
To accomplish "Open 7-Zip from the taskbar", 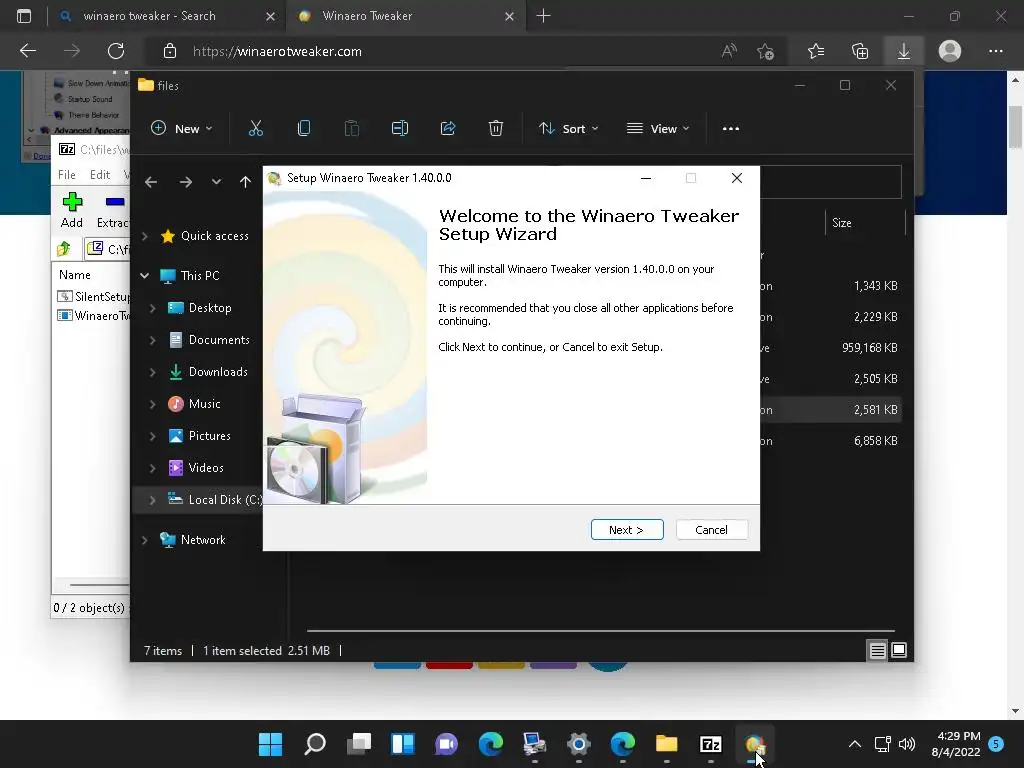I will click(x=711, y=744).
